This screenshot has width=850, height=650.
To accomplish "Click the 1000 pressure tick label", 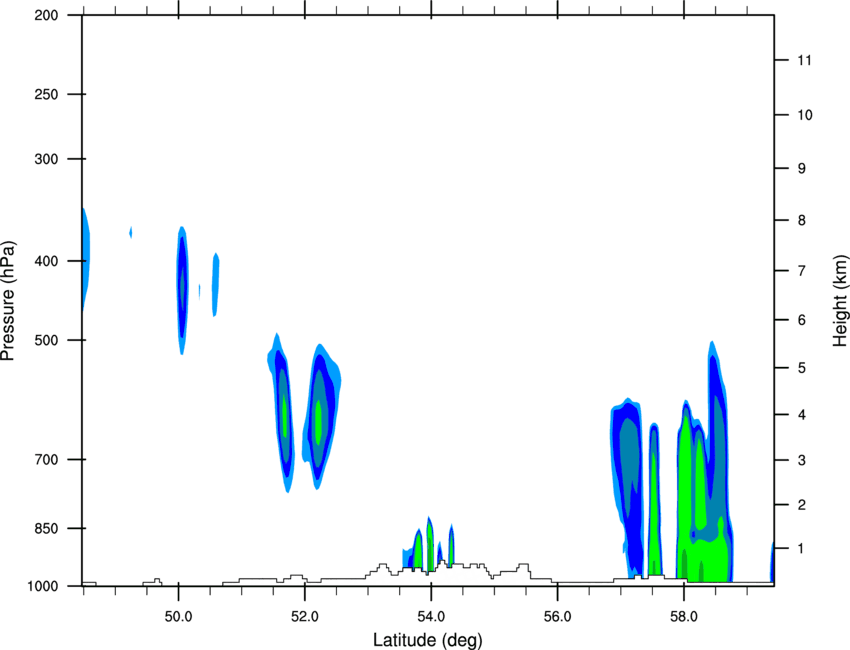I will click(x=43, y=586).
